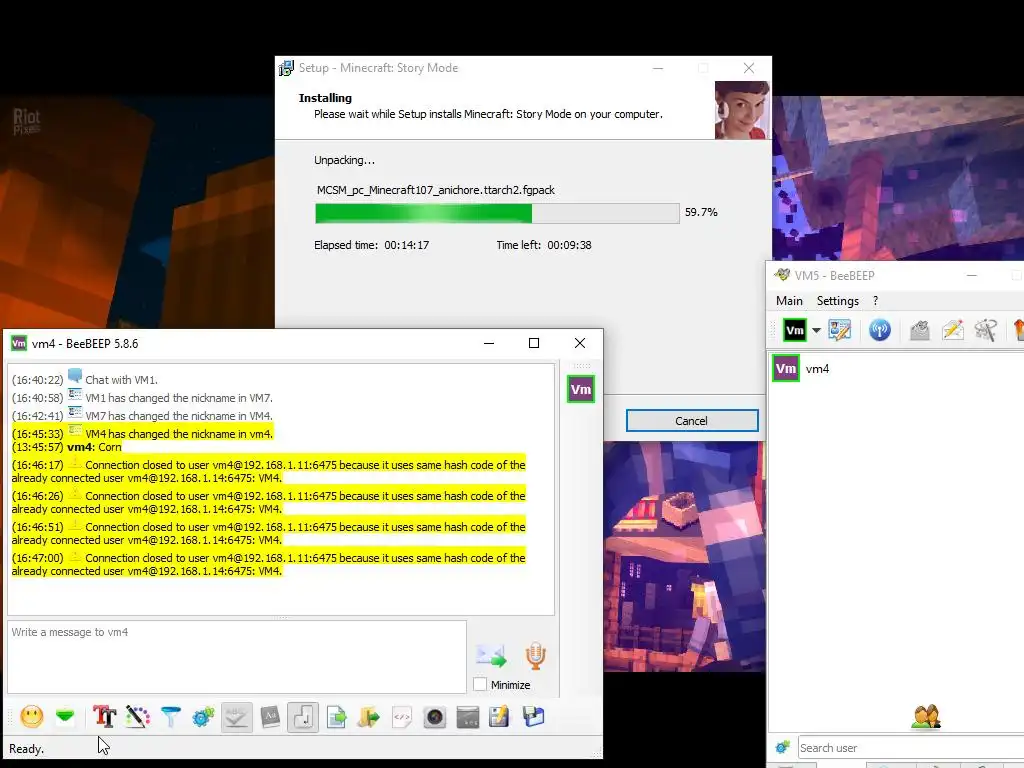Viewport: 1024px width, 768px height.
Task: Click the envelope with pencil compose icon
Action: [x=953, y=330]
